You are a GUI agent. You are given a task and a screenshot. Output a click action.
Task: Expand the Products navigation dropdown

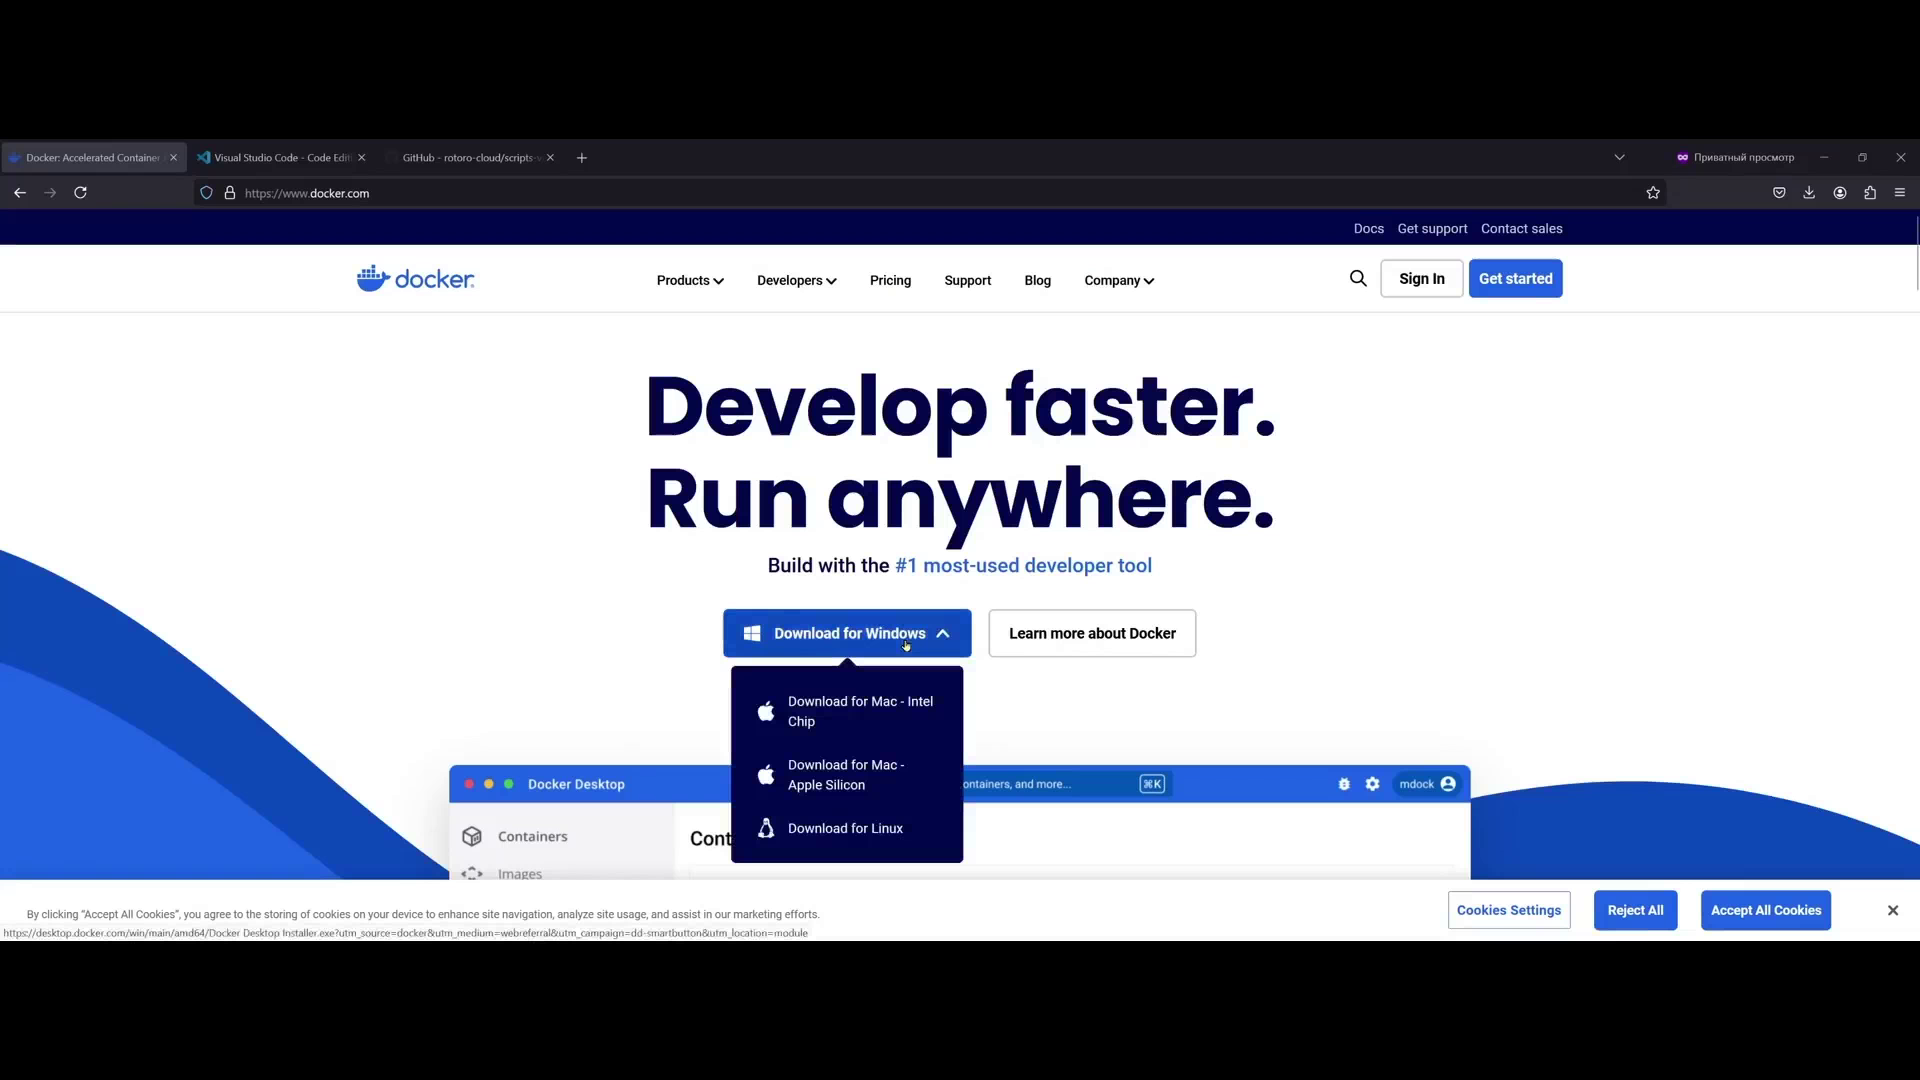coord(690,281)
